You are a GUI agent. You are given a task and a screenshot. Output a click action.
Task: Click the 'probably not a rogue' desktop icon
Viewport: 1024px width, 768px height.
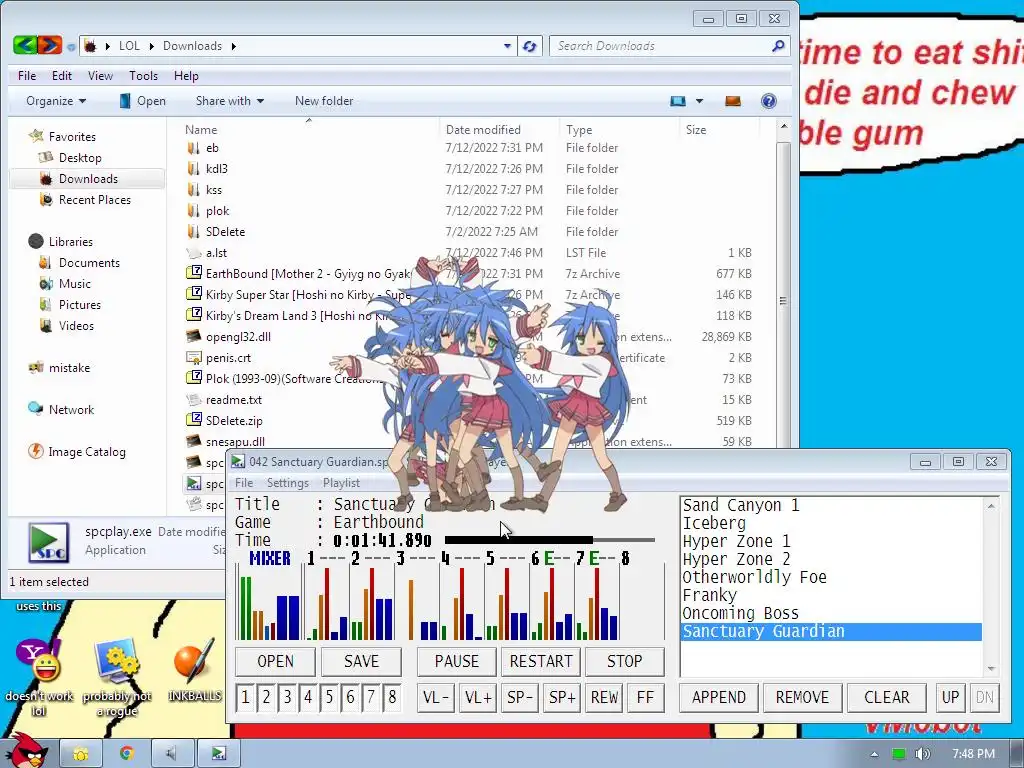tap(117, 661)
